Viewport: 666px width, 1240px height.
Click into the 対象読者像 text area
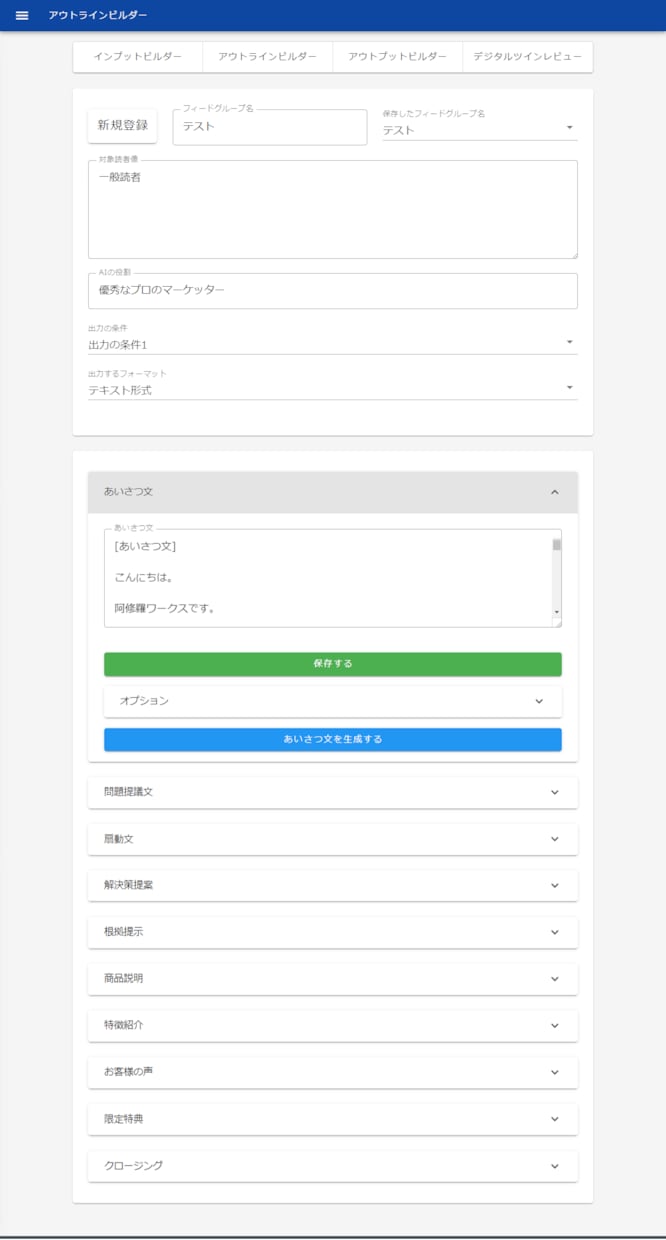click(333, 209)
